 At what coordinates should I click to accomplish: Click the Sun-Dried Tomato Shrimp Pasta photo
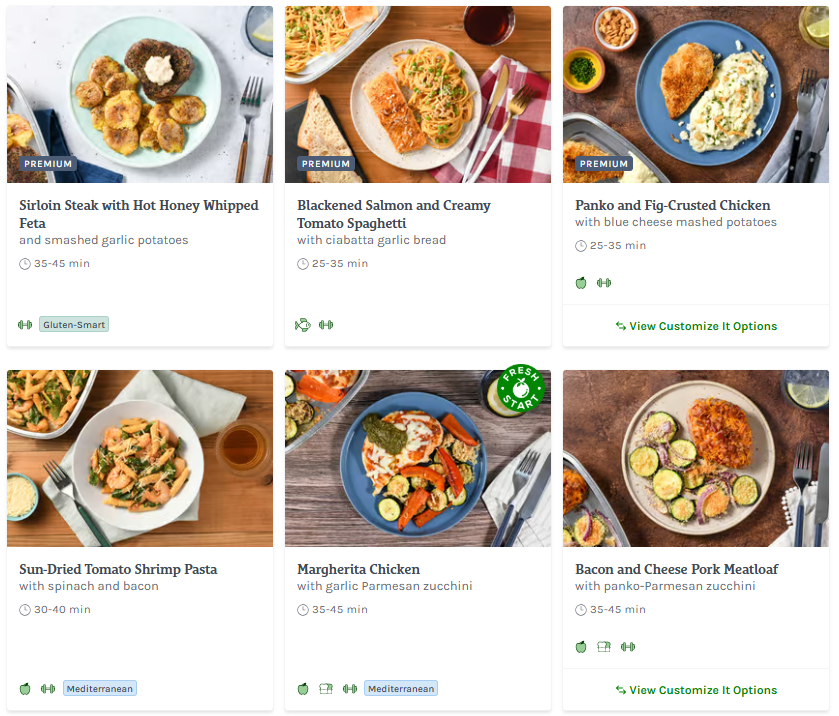140,458
